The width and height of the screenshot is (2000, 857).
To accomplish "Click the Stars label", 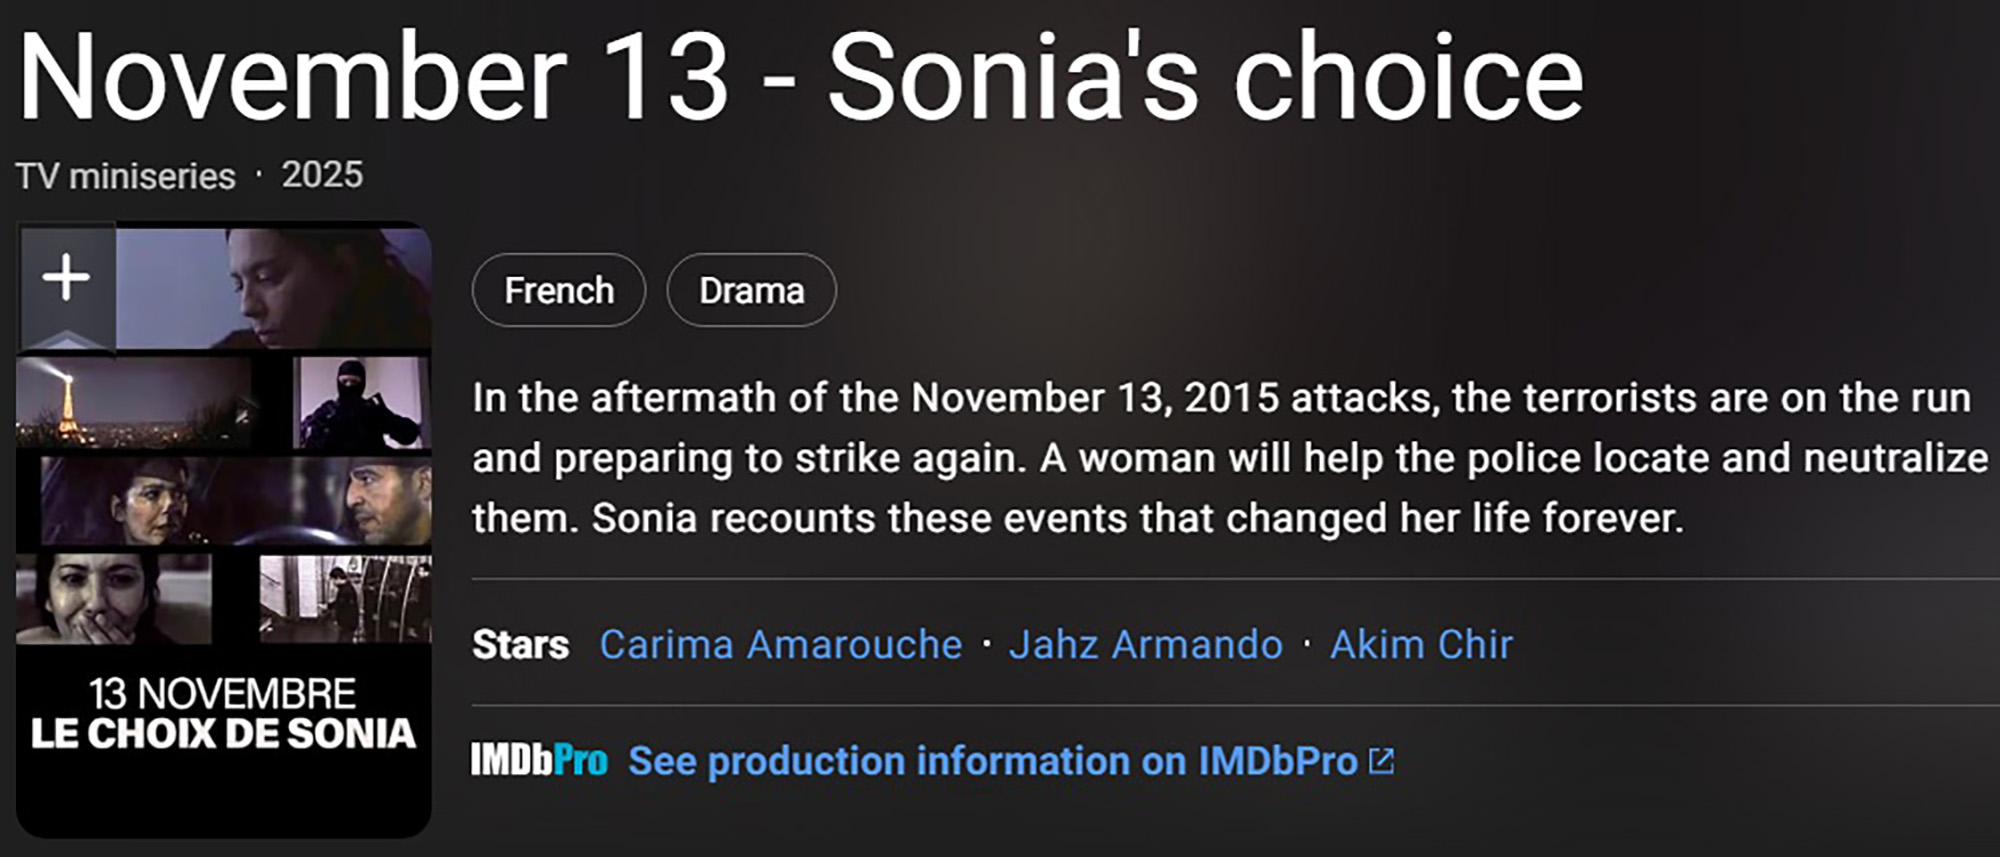I will click(x=521, y=645).
